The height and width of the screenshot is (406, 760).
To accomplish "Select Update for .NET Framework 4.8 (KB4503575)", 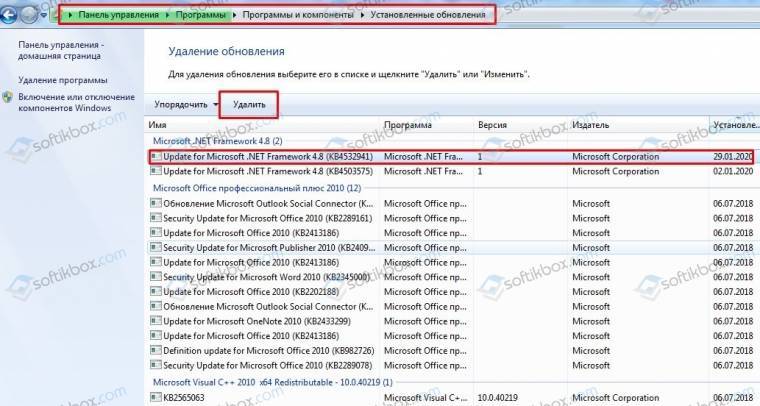I will [x=268, y=171].
